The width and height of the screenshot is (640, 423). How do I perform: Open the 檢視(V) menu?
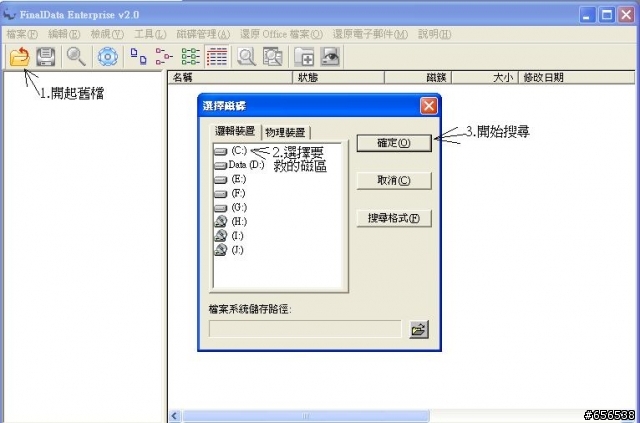coord(107,34)
